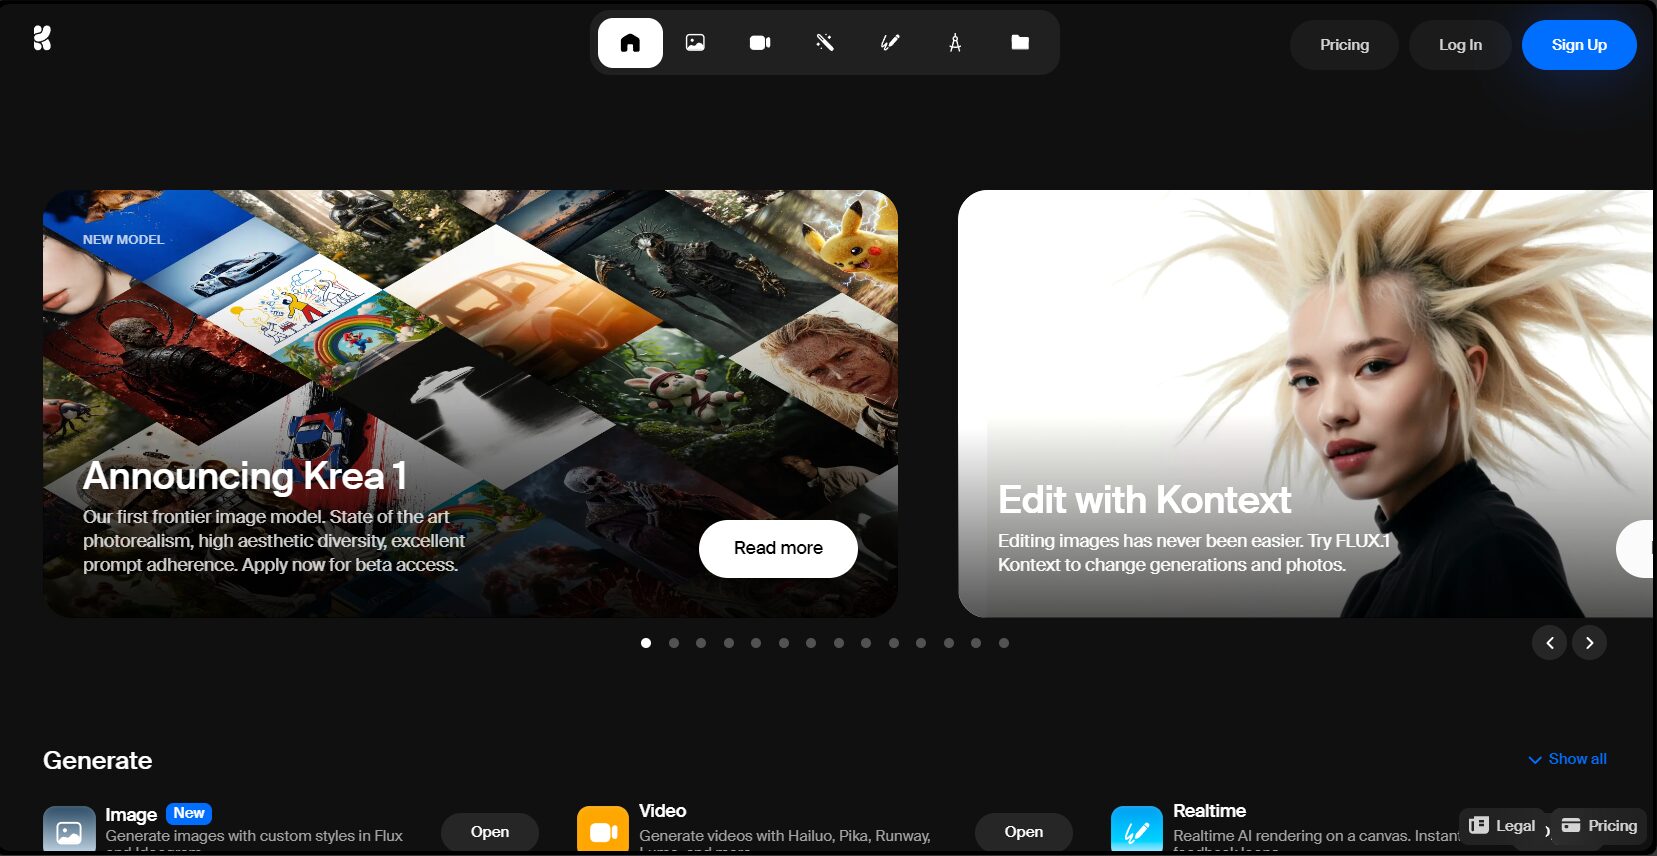Open the Video generator
Viewport: 1657px width, 856px height.
[x=1024, y=832]
